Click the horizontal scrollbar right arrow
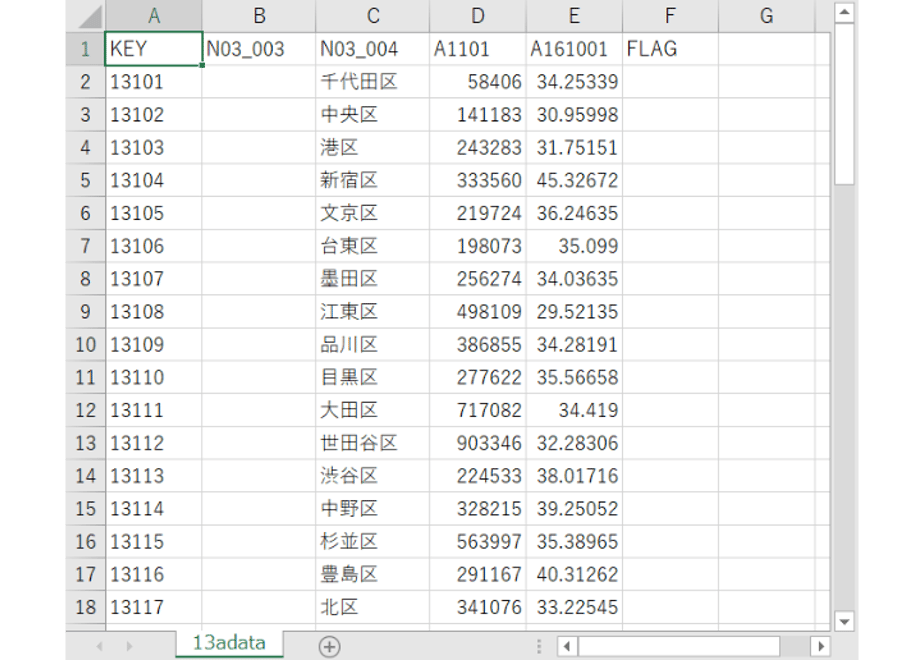This screenshot has height=660, width=924. pyautogui.click(x=820, y=646)
